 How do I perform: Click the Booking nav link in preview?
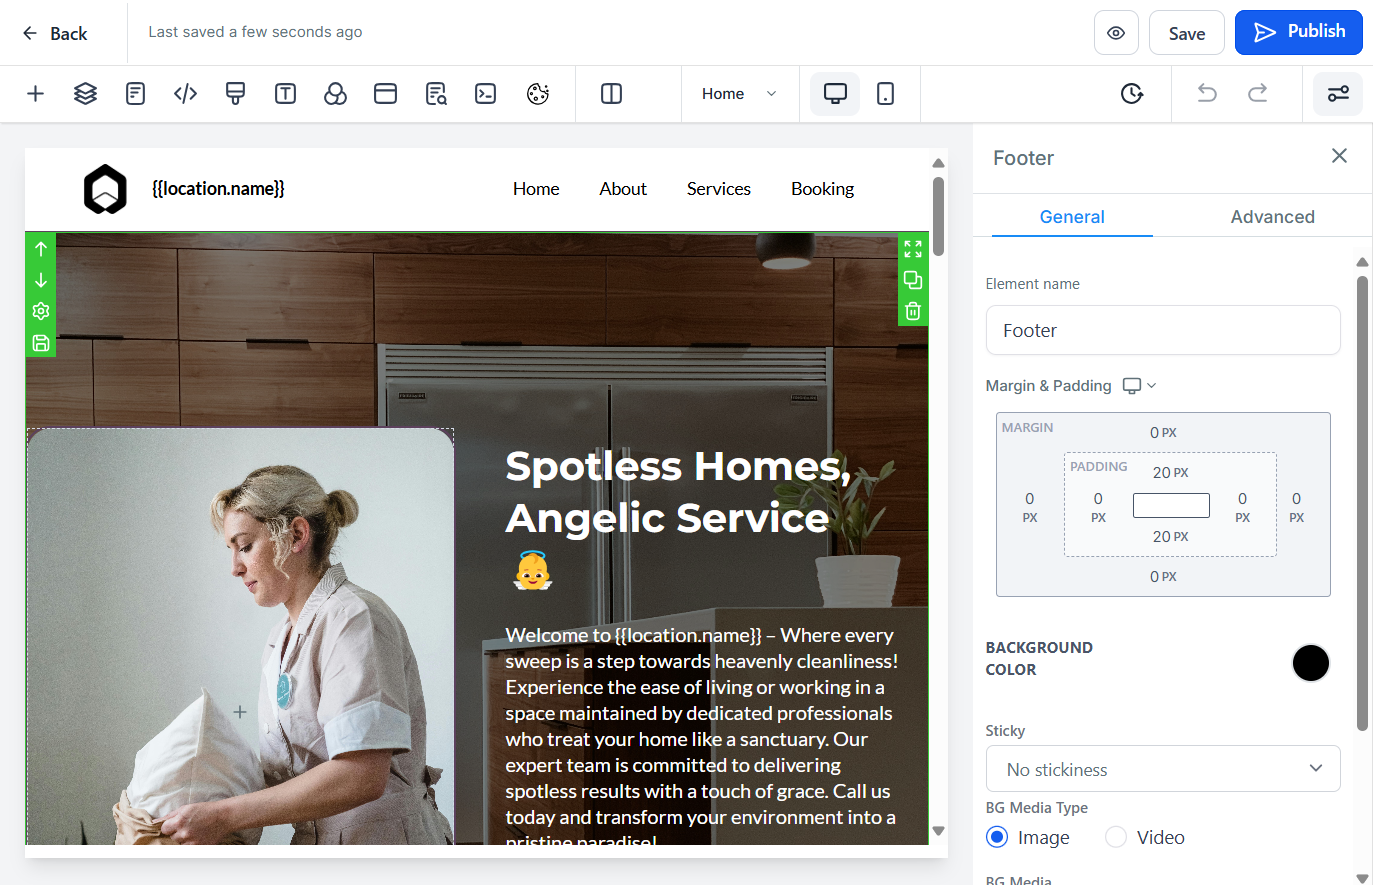pos(822,189)
